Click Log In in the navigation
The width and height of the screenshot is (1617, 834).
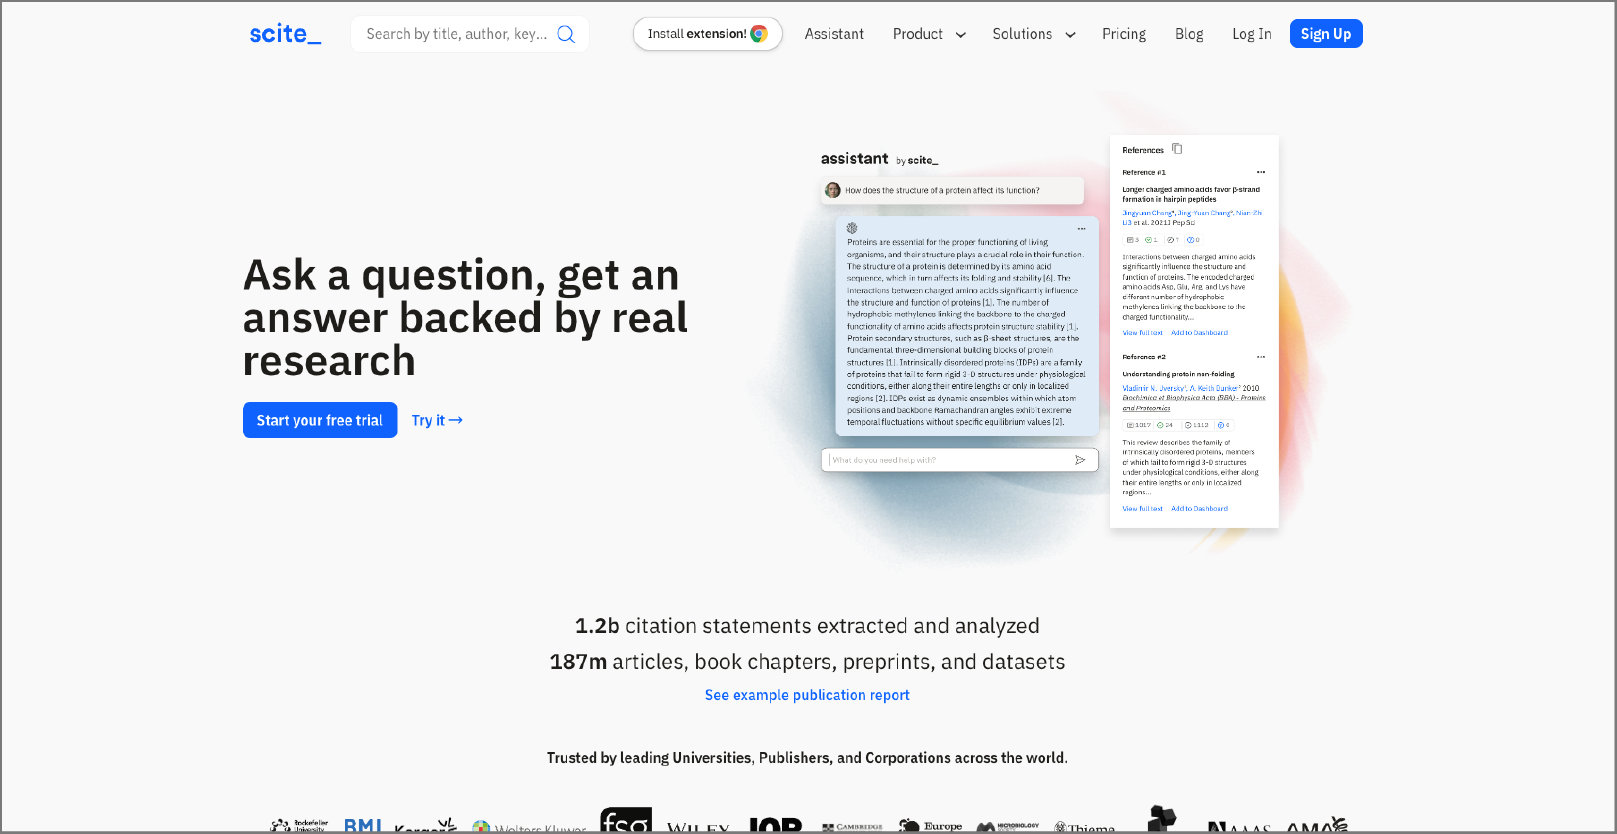click(1252, 34)
